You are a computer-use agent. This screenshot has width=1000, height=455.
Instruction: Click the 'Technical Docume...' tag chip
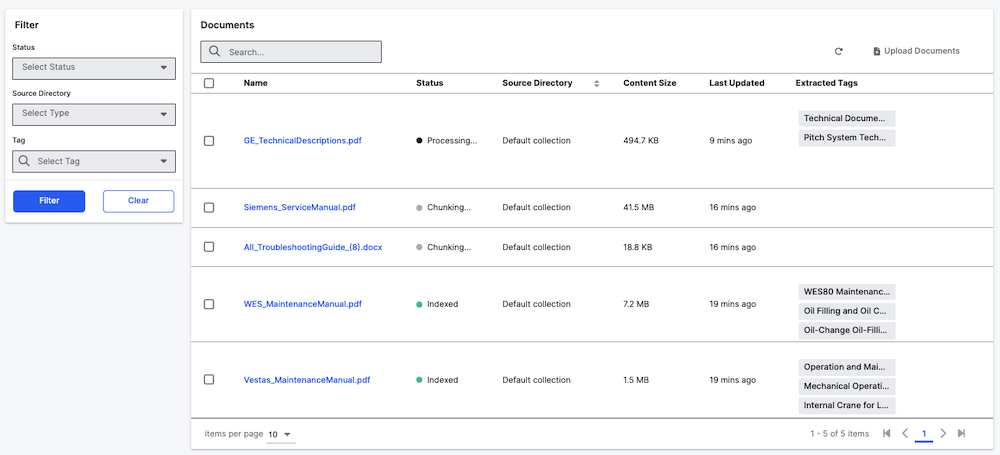[847, 119]
